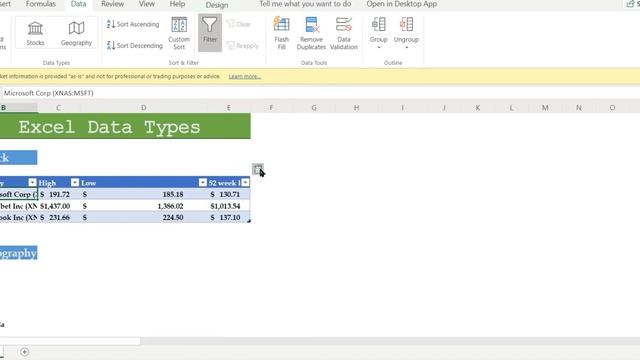Sort Ascending in the ribbon
Viewport: 640px width, 360px height.
tap(133, 24)
